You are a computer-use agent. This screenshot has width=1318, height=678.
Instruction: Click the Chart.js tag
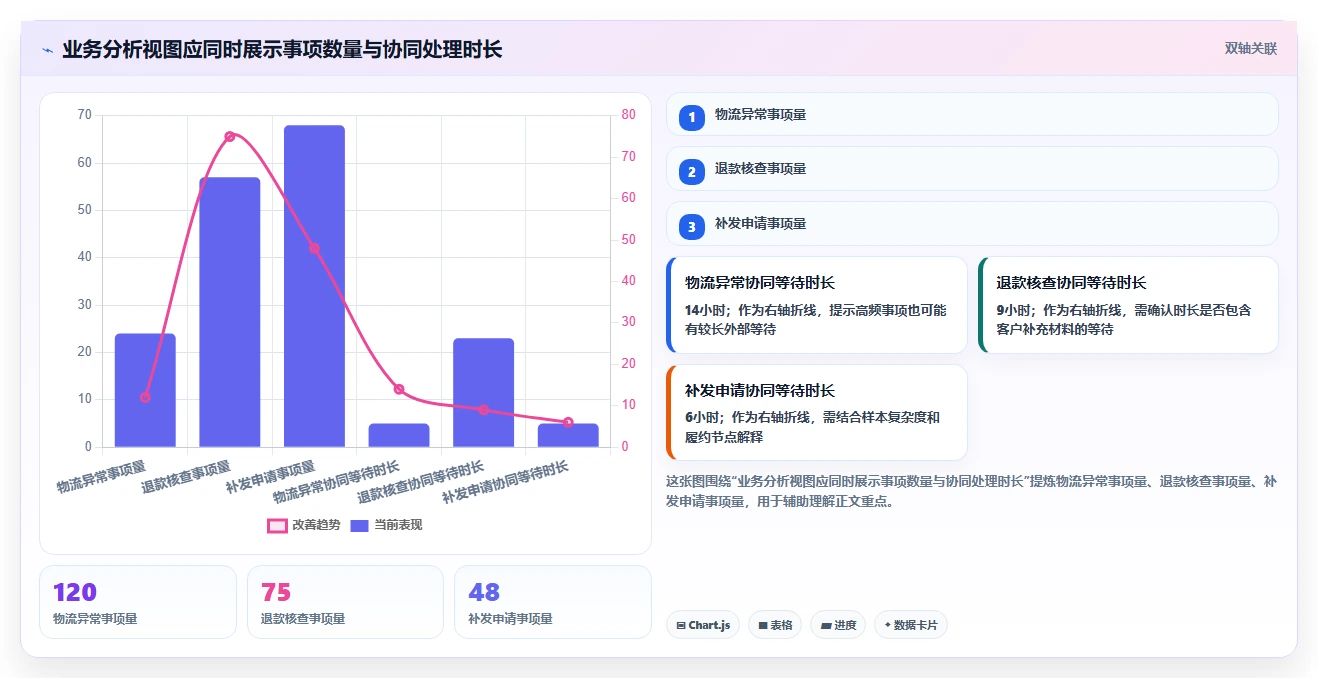point(703,625)
